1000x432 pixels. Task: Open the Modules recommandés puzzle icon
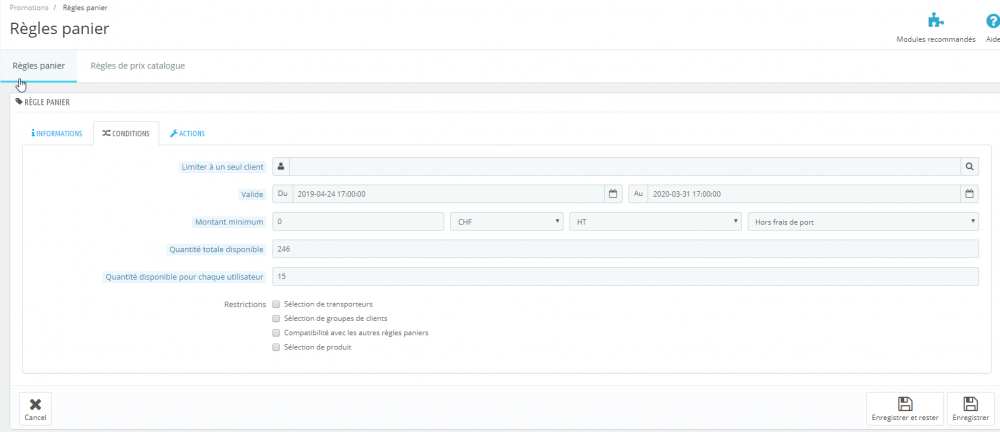tap(936, 21)
